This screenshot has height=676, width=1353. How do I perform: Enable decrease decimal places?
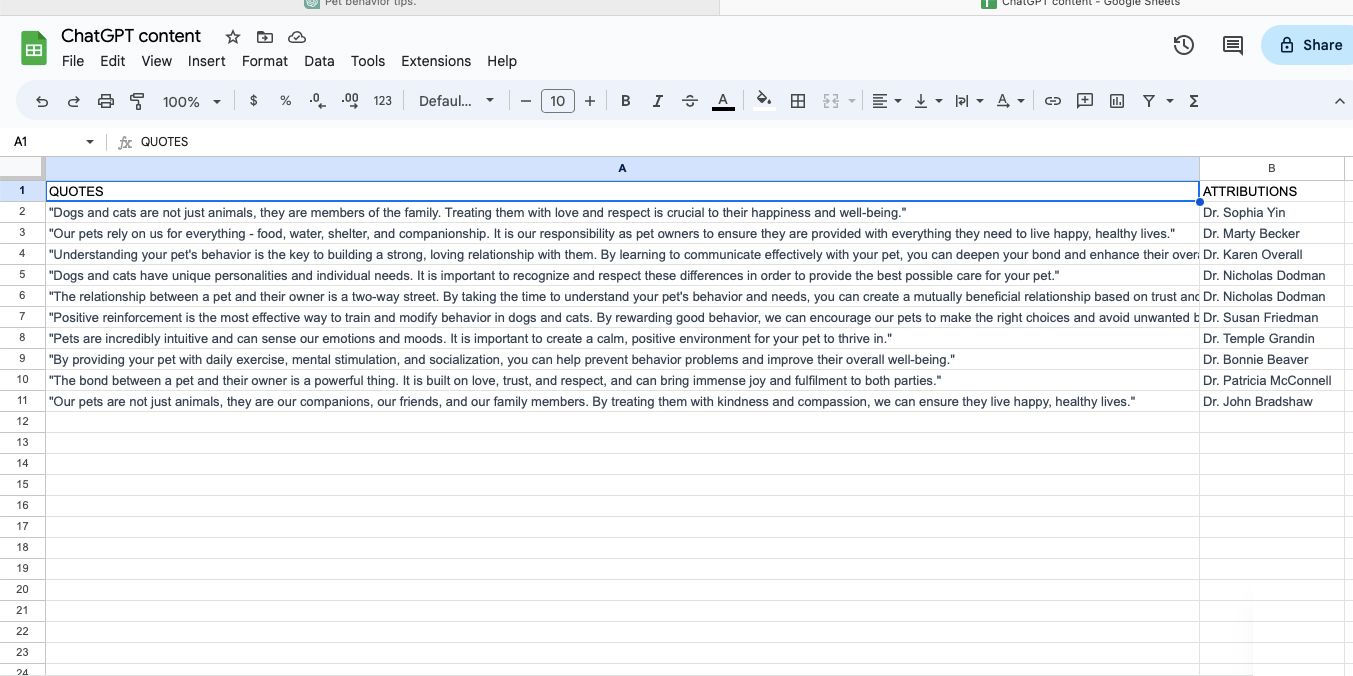pyautogui.click(x=317, y=100)
